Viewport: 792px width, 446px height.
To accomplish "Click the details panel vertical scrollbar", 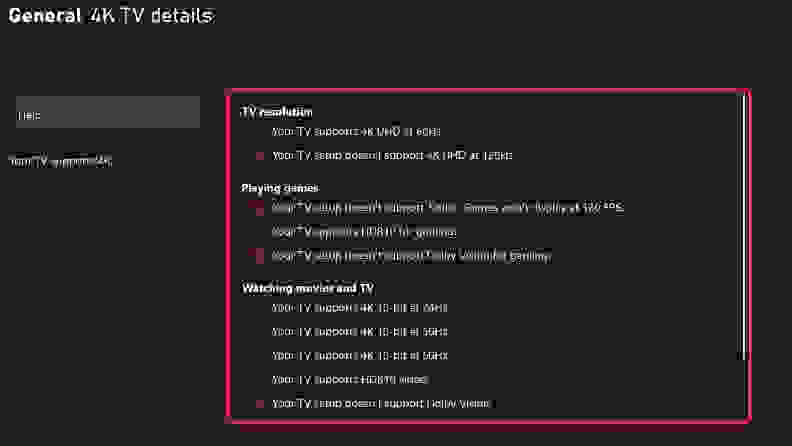I will coord(743,225).
